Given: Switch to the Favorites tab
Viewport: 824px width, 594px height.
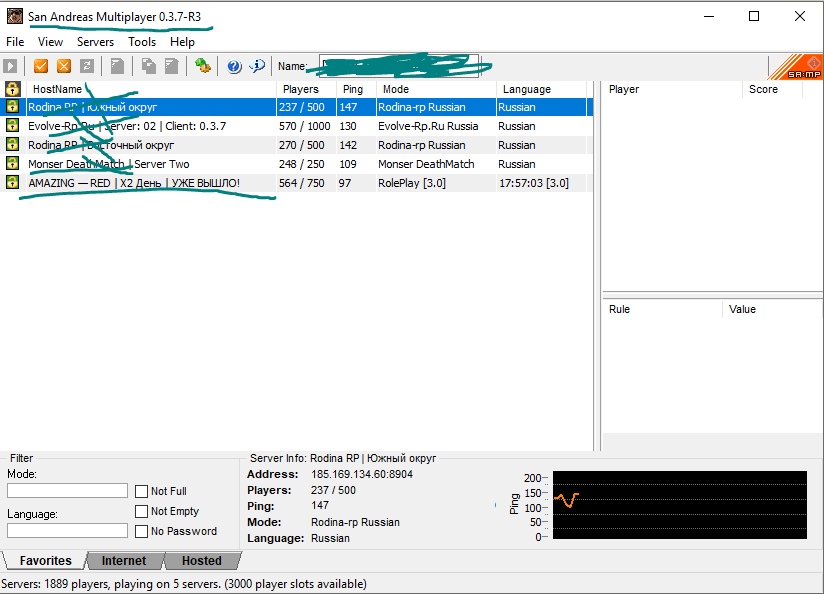Looking at the screenshot, I should pos(45,561).
